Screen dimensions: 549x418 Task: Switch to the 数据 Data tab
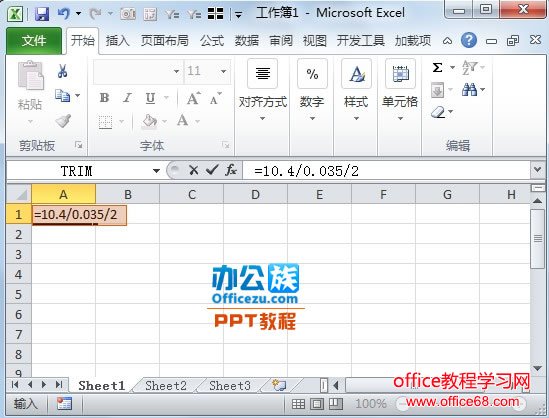click(x=246, y=41)
